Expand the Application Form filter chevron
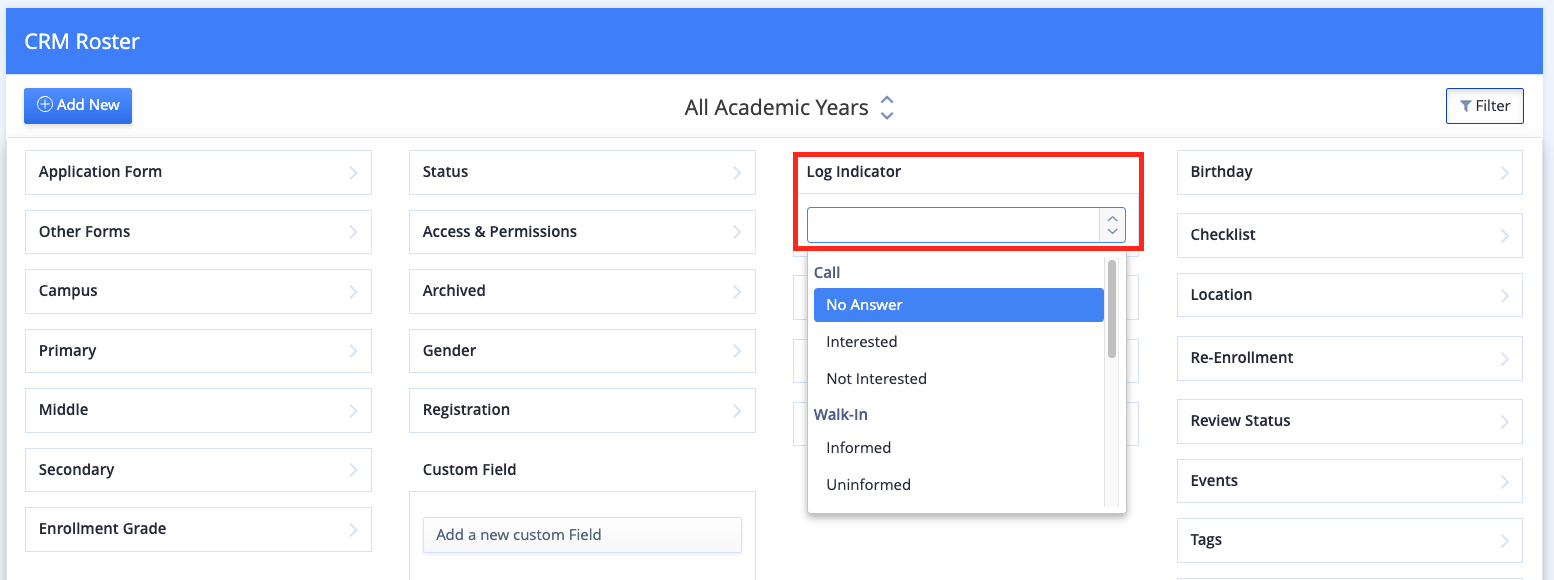 coord(353,172)
